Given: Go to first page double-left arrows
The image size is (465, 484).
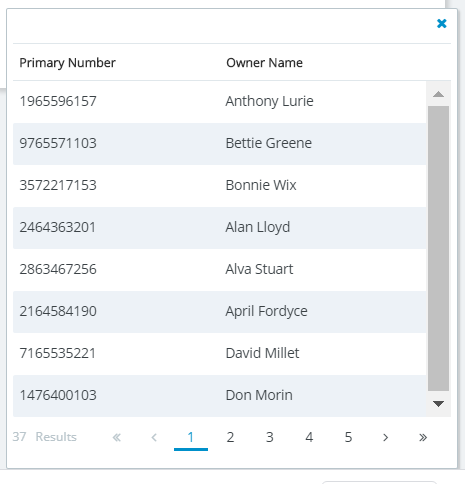Looking at the screenshot, I should [x=117, y=437].
